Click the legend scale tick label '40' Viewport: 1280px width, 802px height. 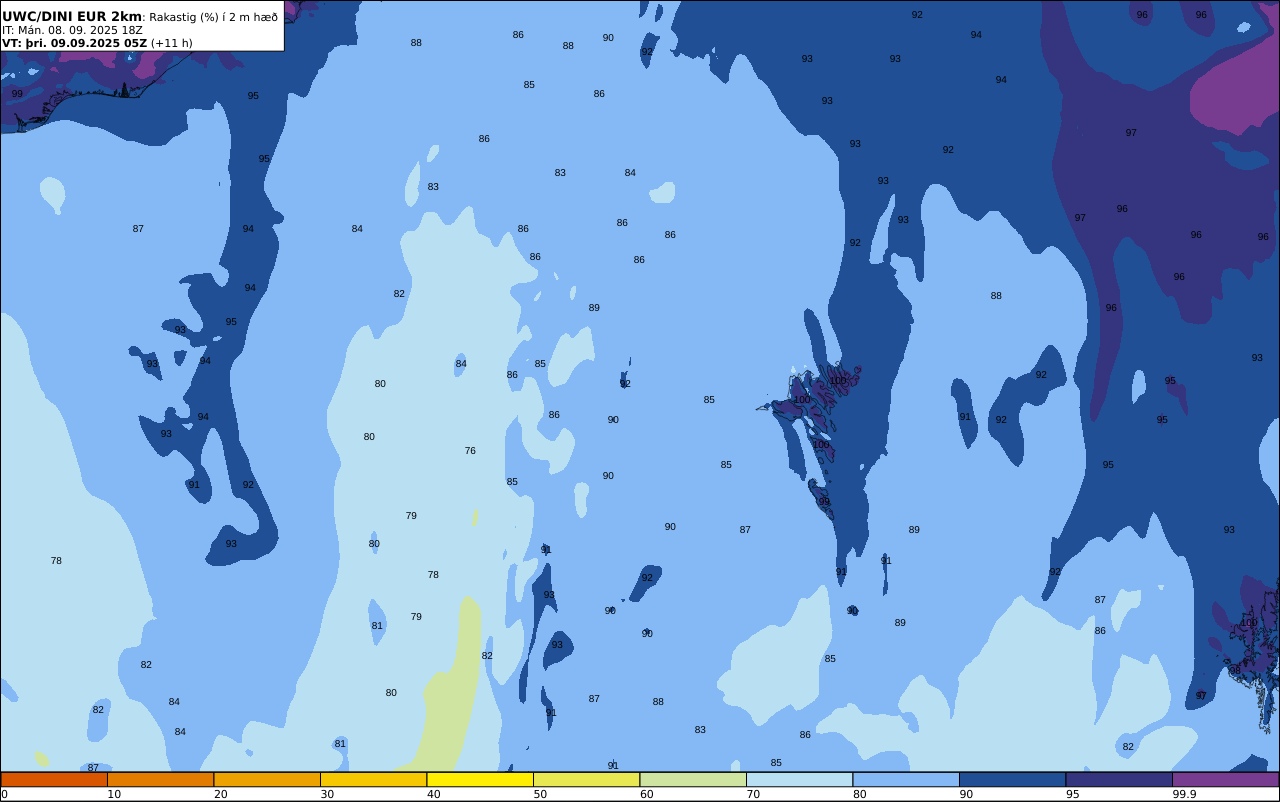433,794
